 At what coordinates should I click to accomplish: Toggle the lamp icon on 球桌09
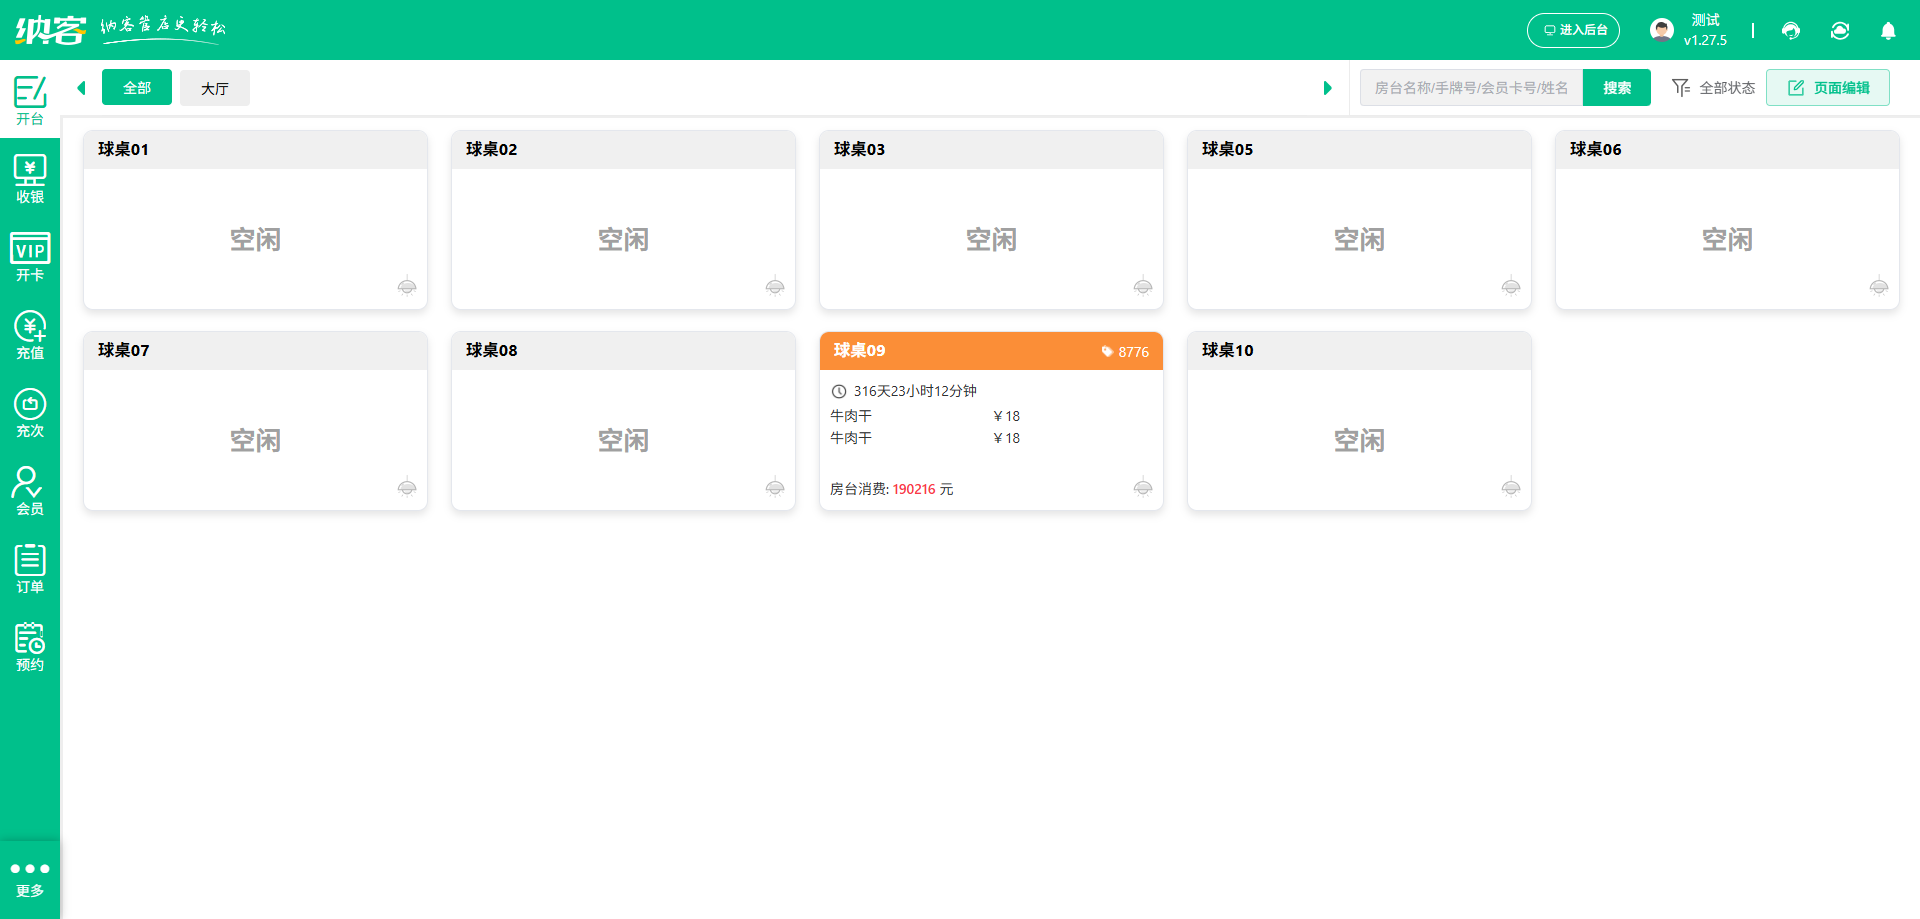1143,488
